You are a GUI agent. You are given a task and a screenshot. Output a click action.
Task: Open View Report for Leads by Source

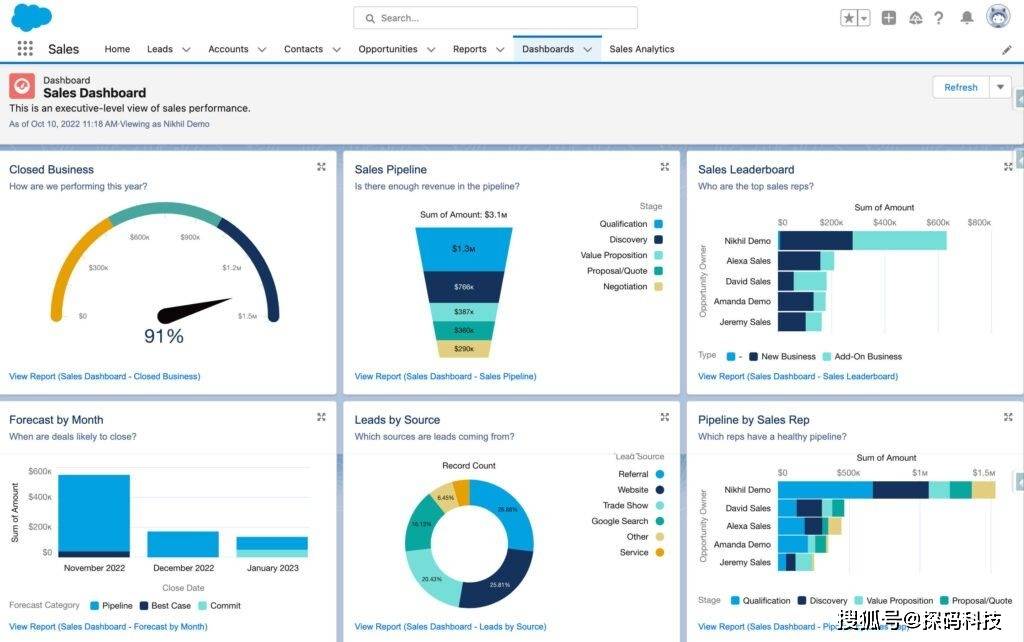[x=451, y=626]
